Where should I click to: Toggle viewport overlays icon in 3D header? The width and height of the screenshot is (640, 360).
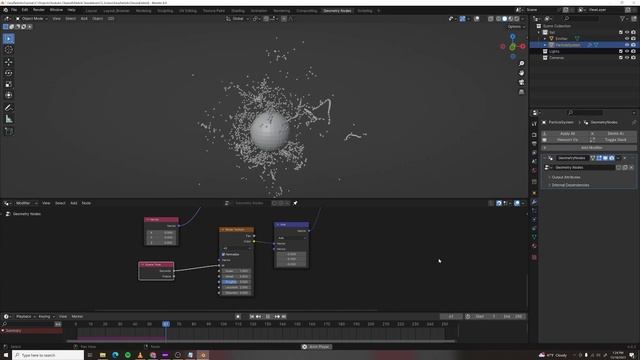[x=477, y=19]
